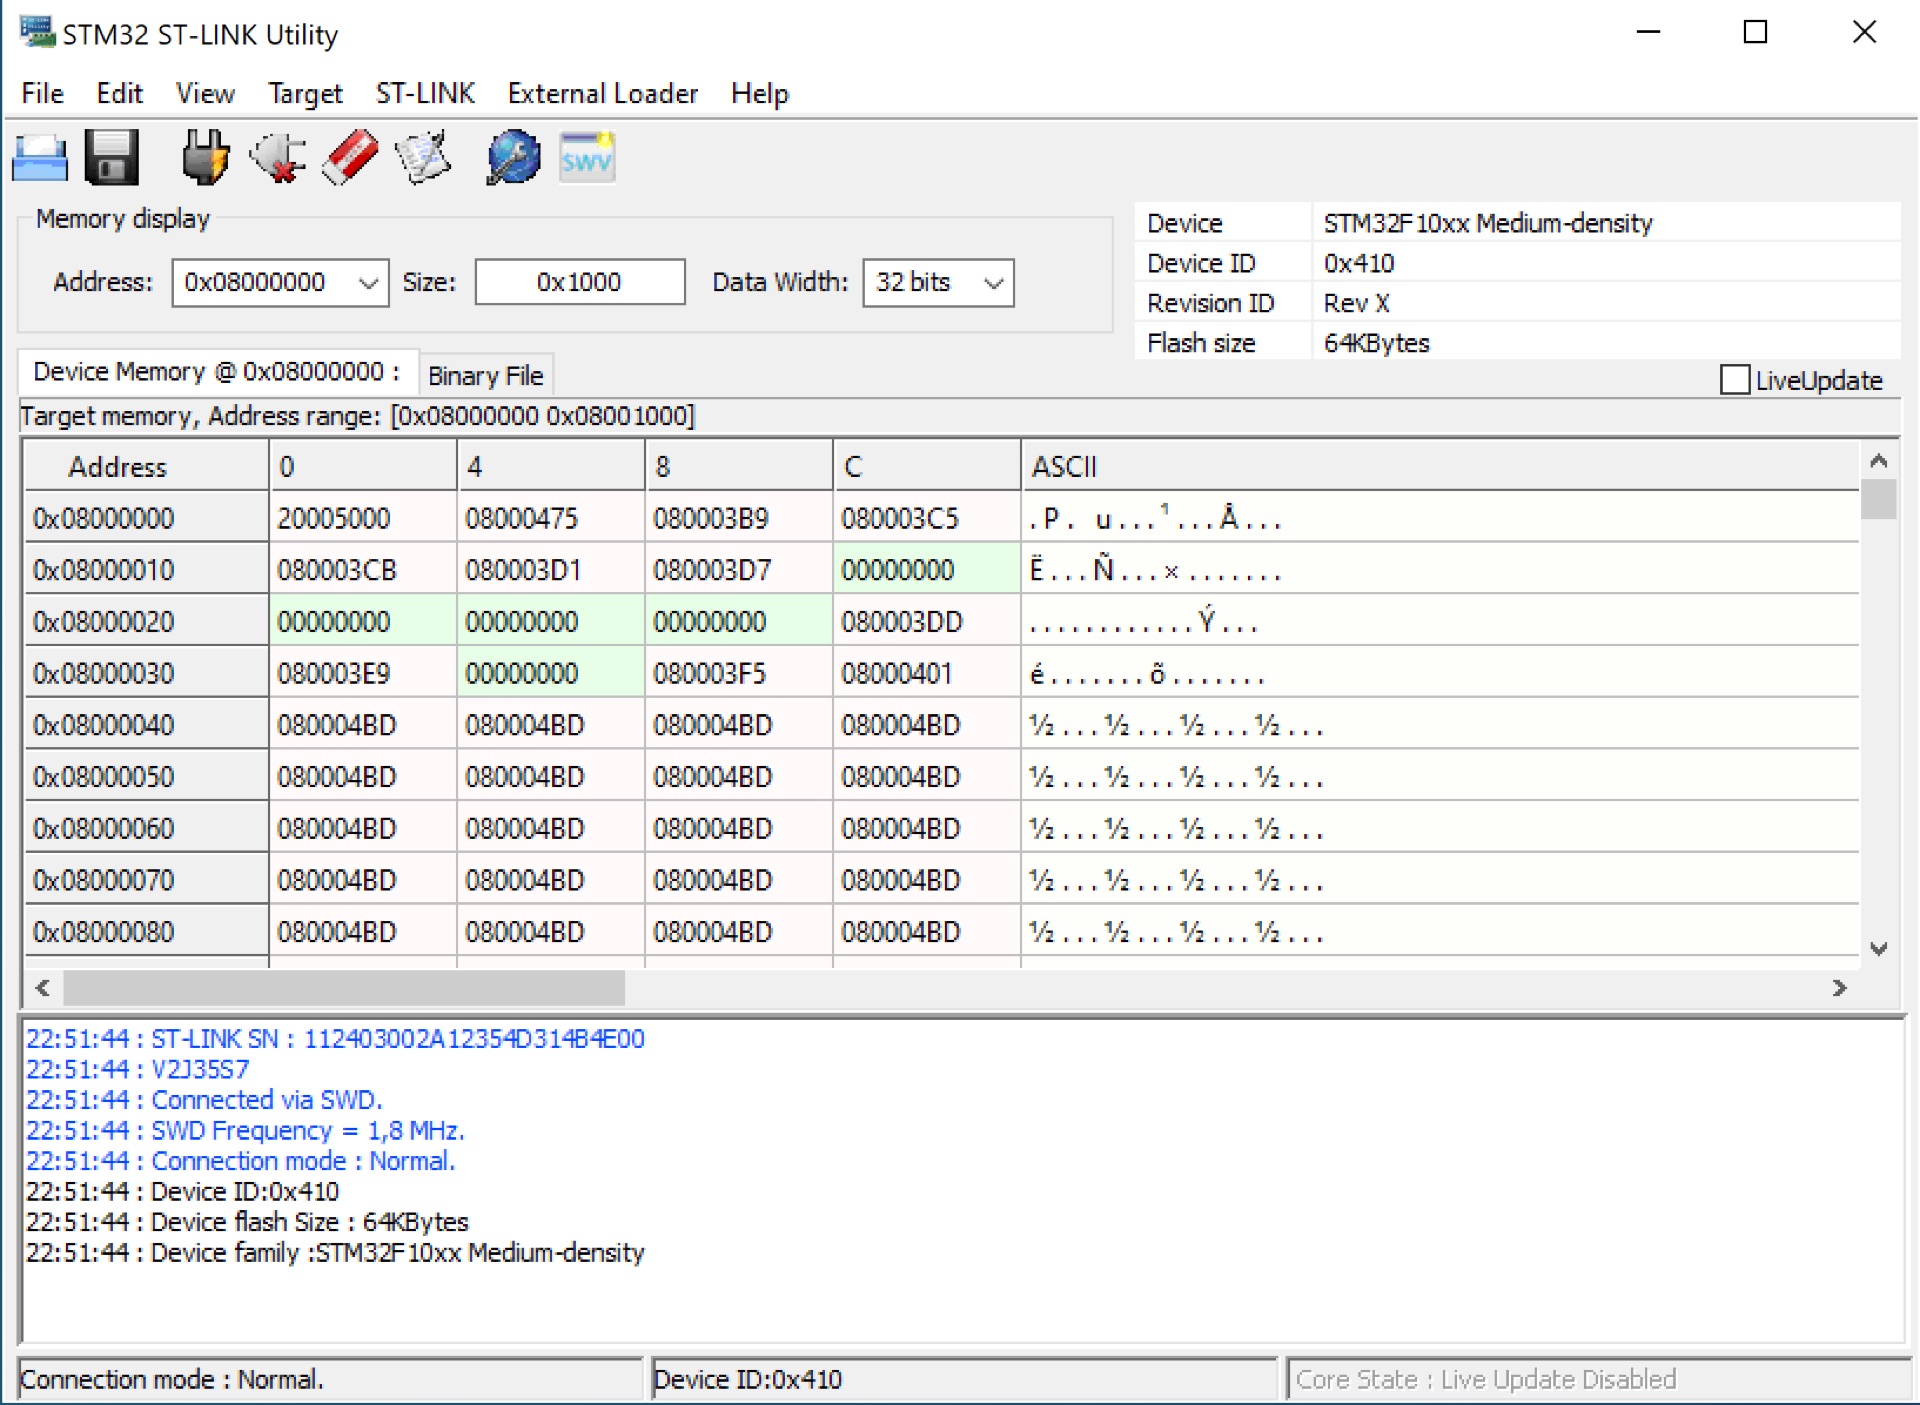The image size is (1920, 1405).
Task: Connect to the target via plug icon
Action: [x=205, y=158]
